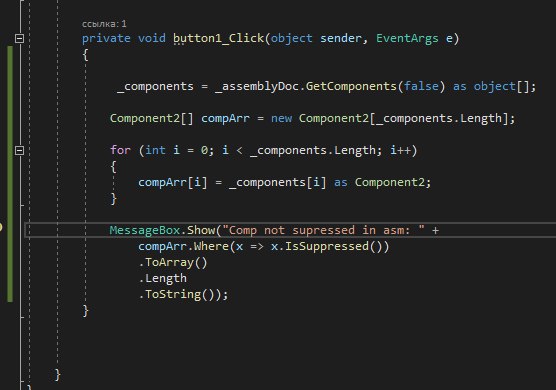Click the MessageBox class name
This screenshot has width=556, height=390.
[x=145, y=230]
